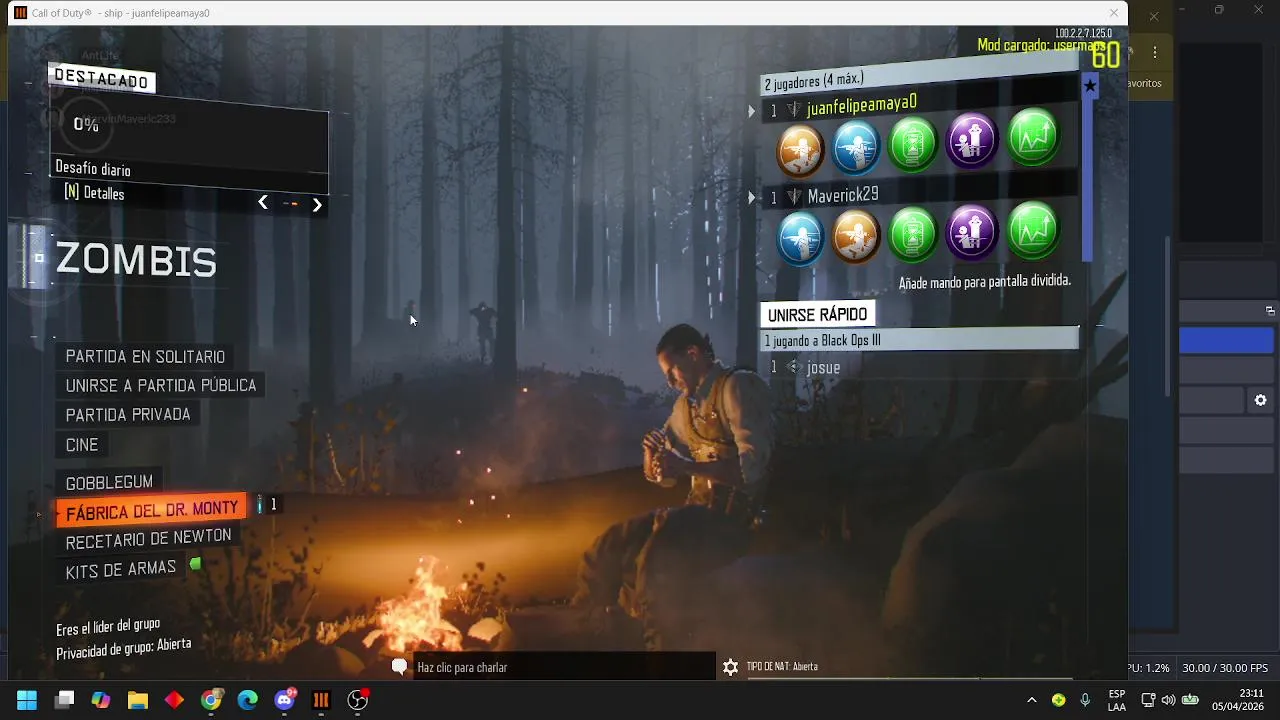The image size is (1280, 720).
Task: Open OBS Studio from the taskbar
Action: click(358, 700)
